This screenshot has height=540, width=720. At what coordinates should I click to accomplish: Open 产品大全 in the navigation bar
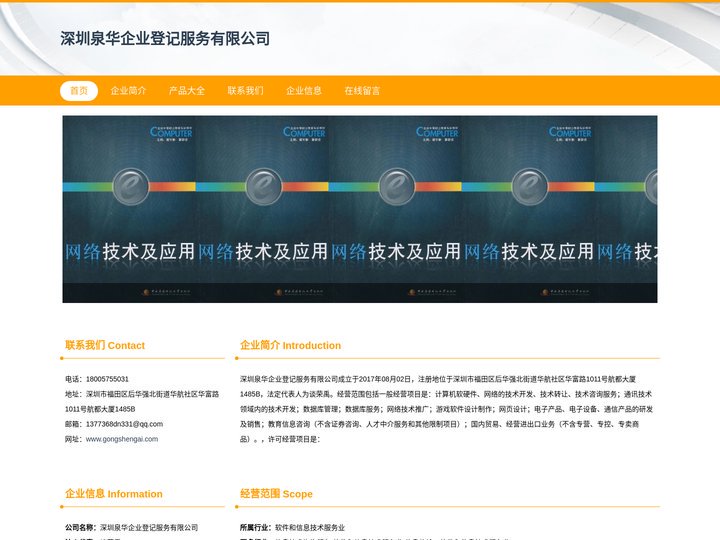click(x=186, y=90)
